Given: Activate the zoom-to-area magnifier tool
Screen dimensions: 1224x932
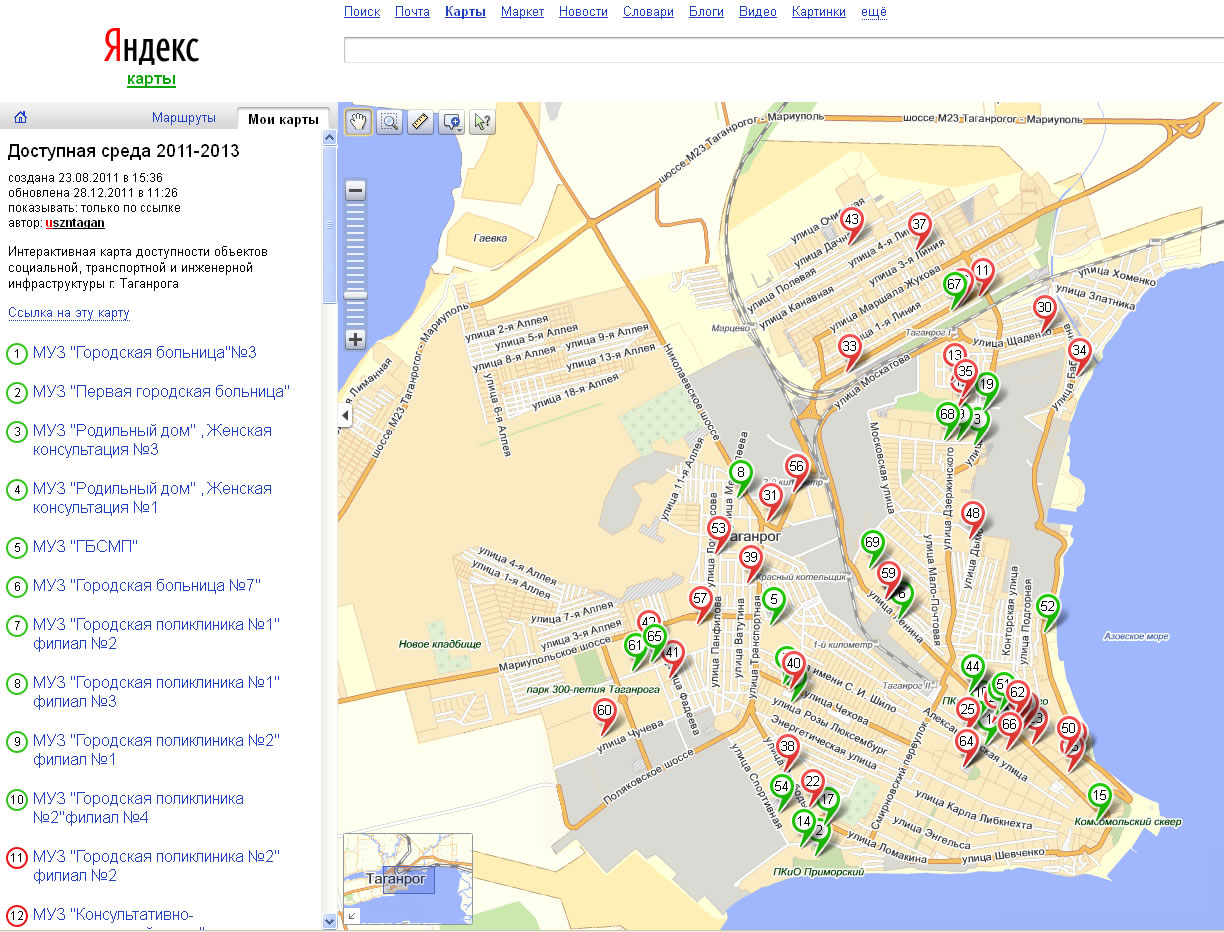Looking at the screenshot, I should click(390, 122).
